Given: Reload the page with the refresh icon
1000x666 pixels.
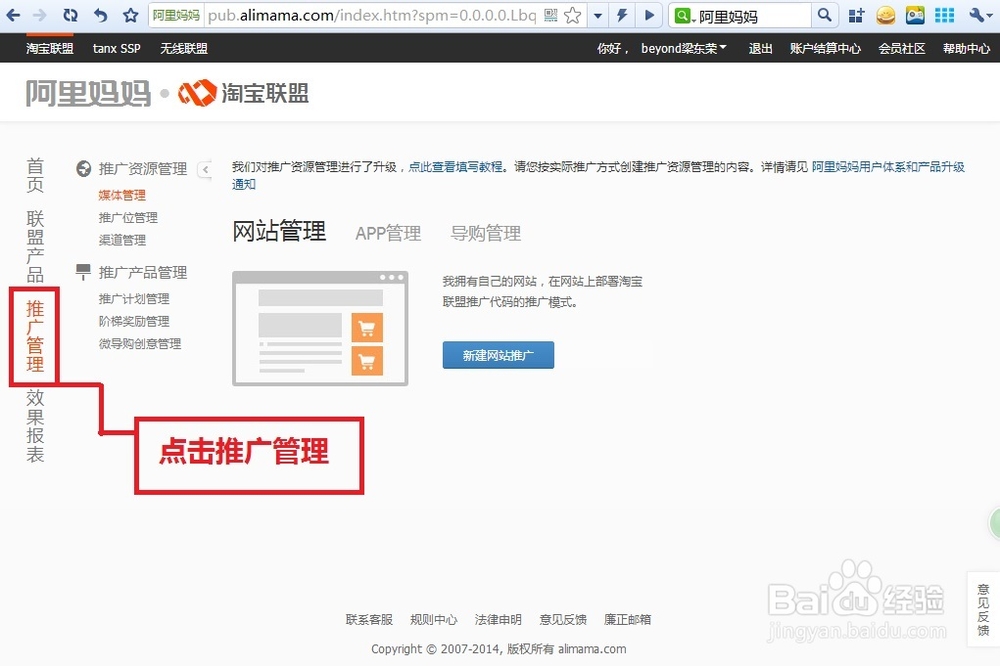Looking at the screenshot, I should tap(70, 15).
